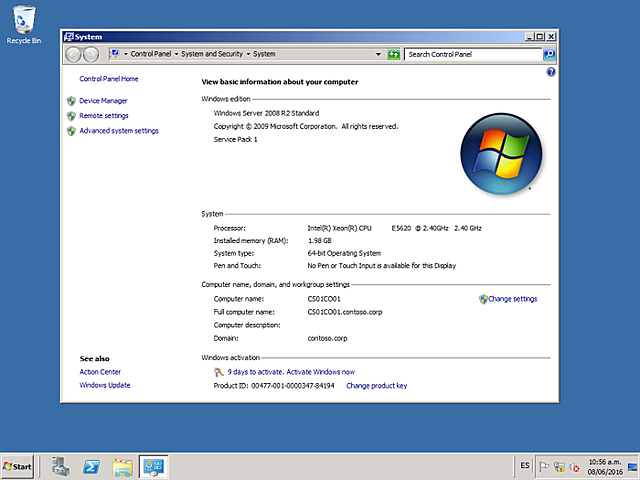Click the shield icon beside Change settings
Viewport: 640px width, 480px height.
pyautogui.click(x=483, y=299)
